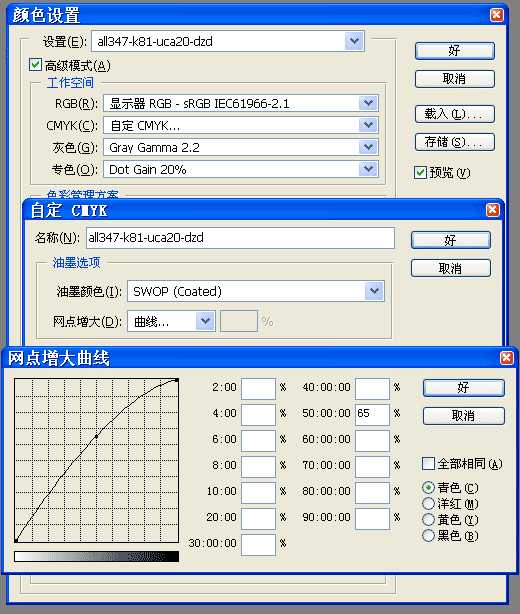Click 取消 in the 网点增大曲线 dialog

point(464,416)
